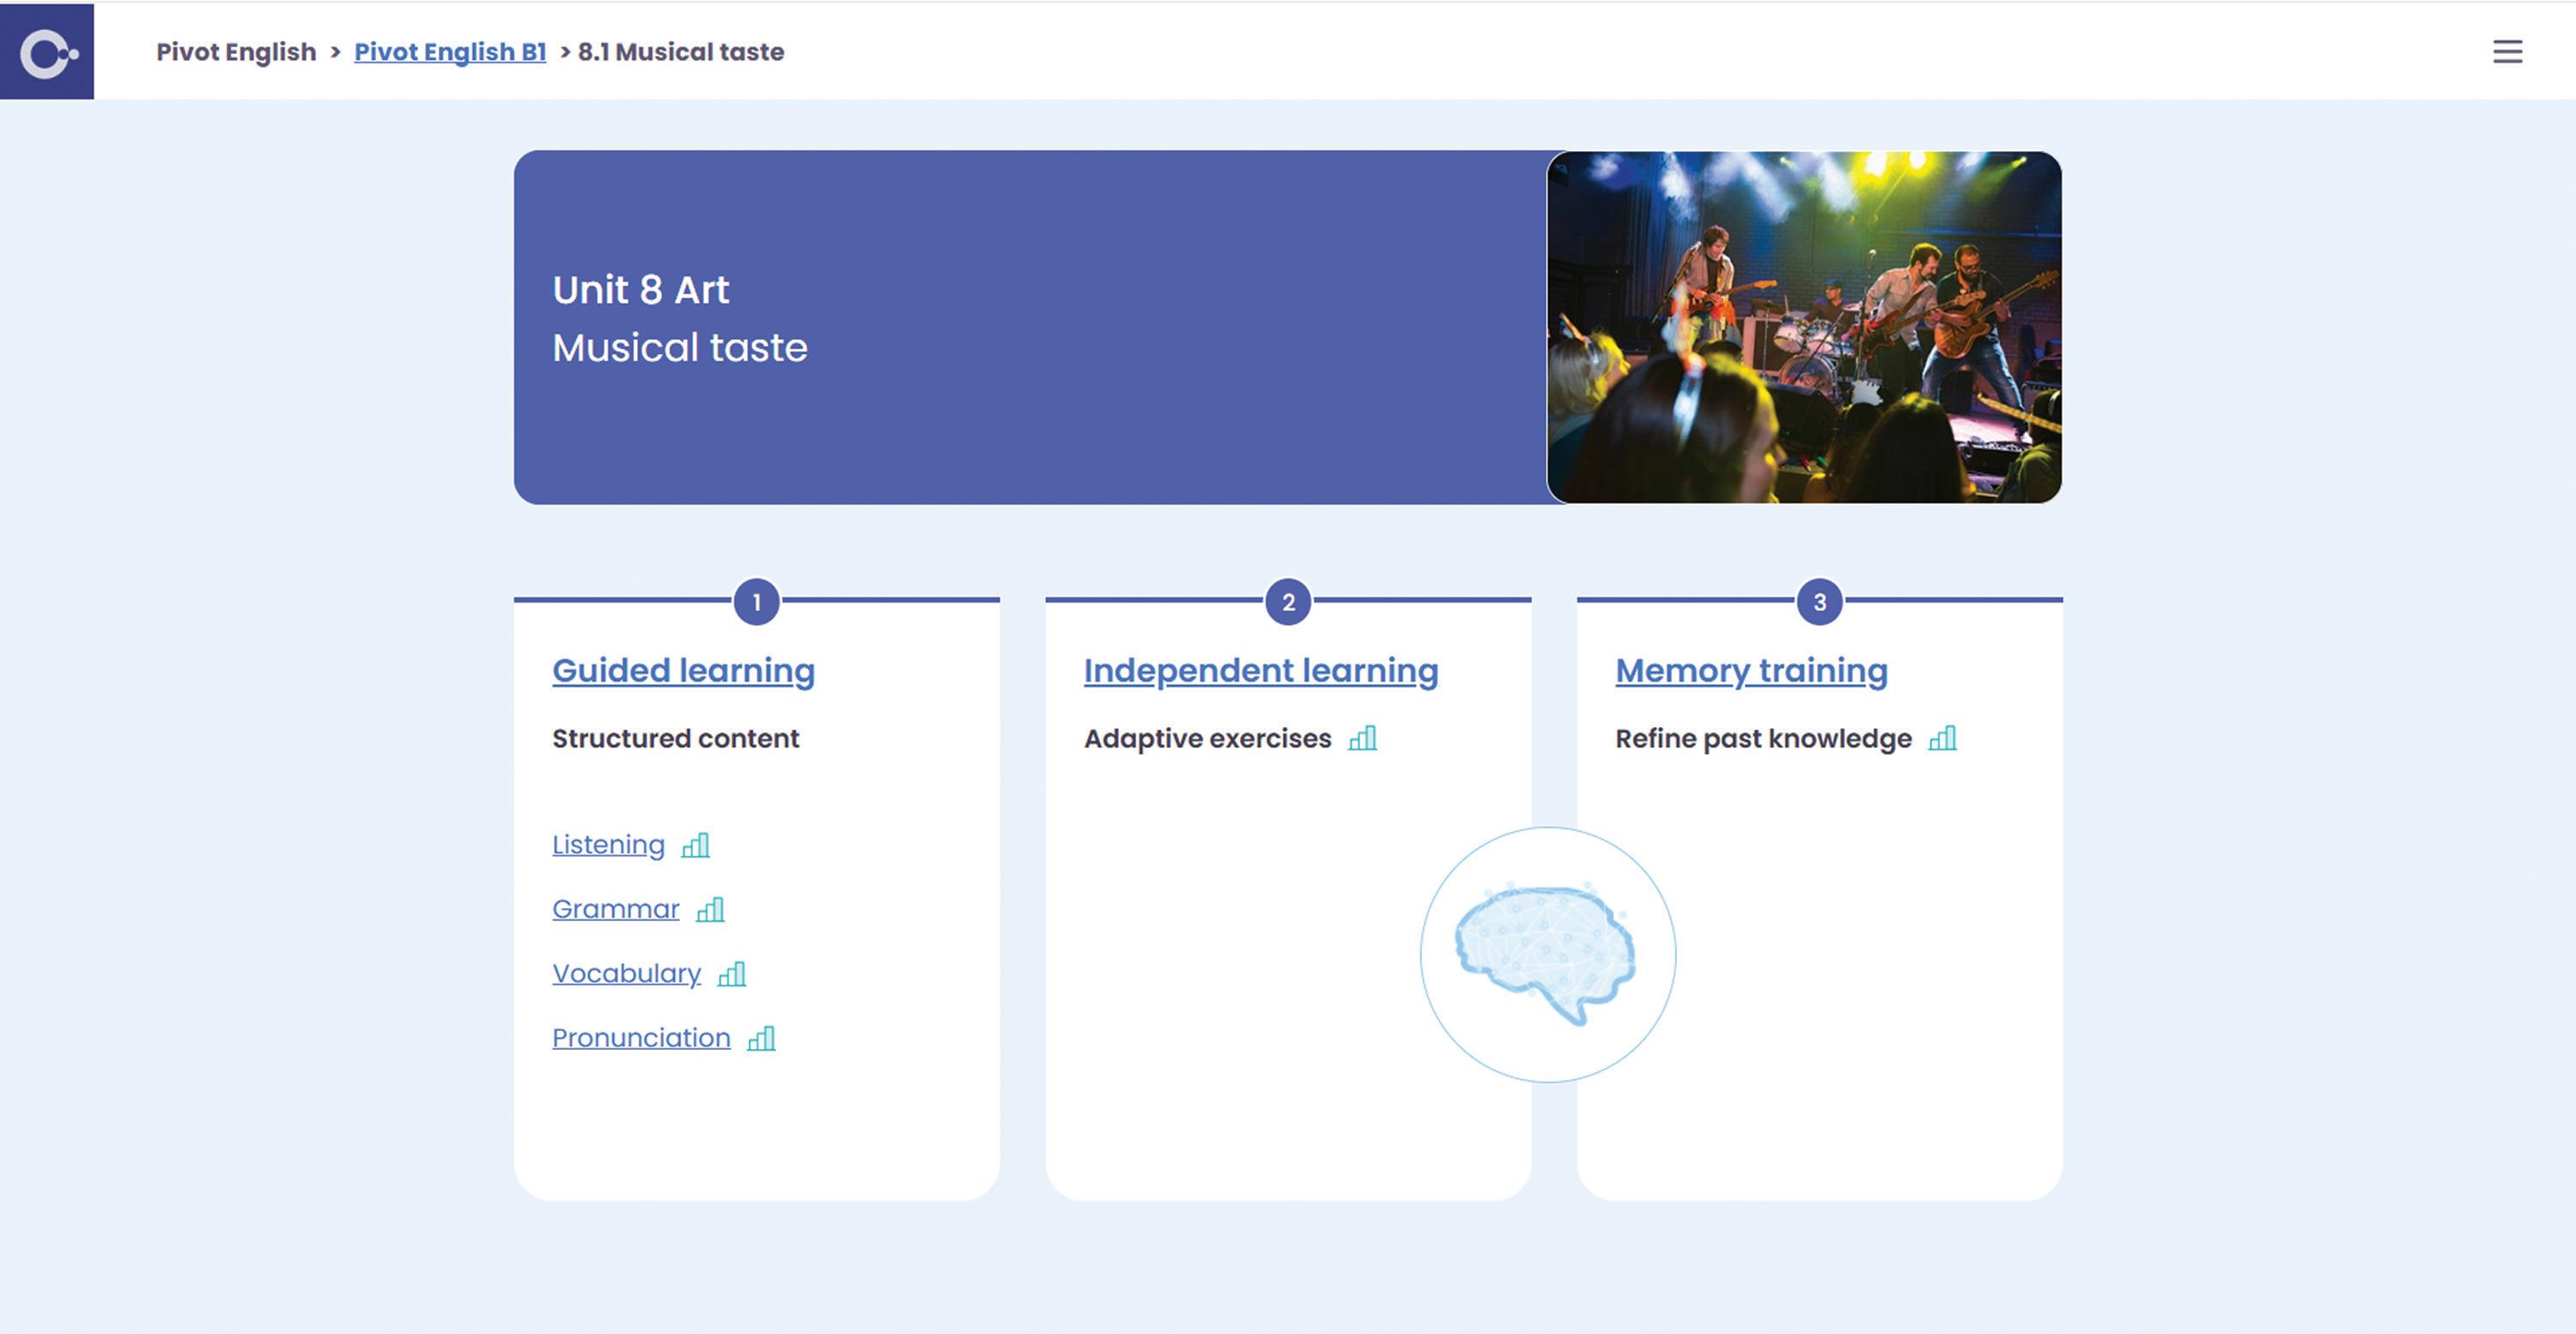Screen dimensions: 2576x1334
Task: Click bar chart icon beside Refine past knowledge
Action: tap(1943, 739)
